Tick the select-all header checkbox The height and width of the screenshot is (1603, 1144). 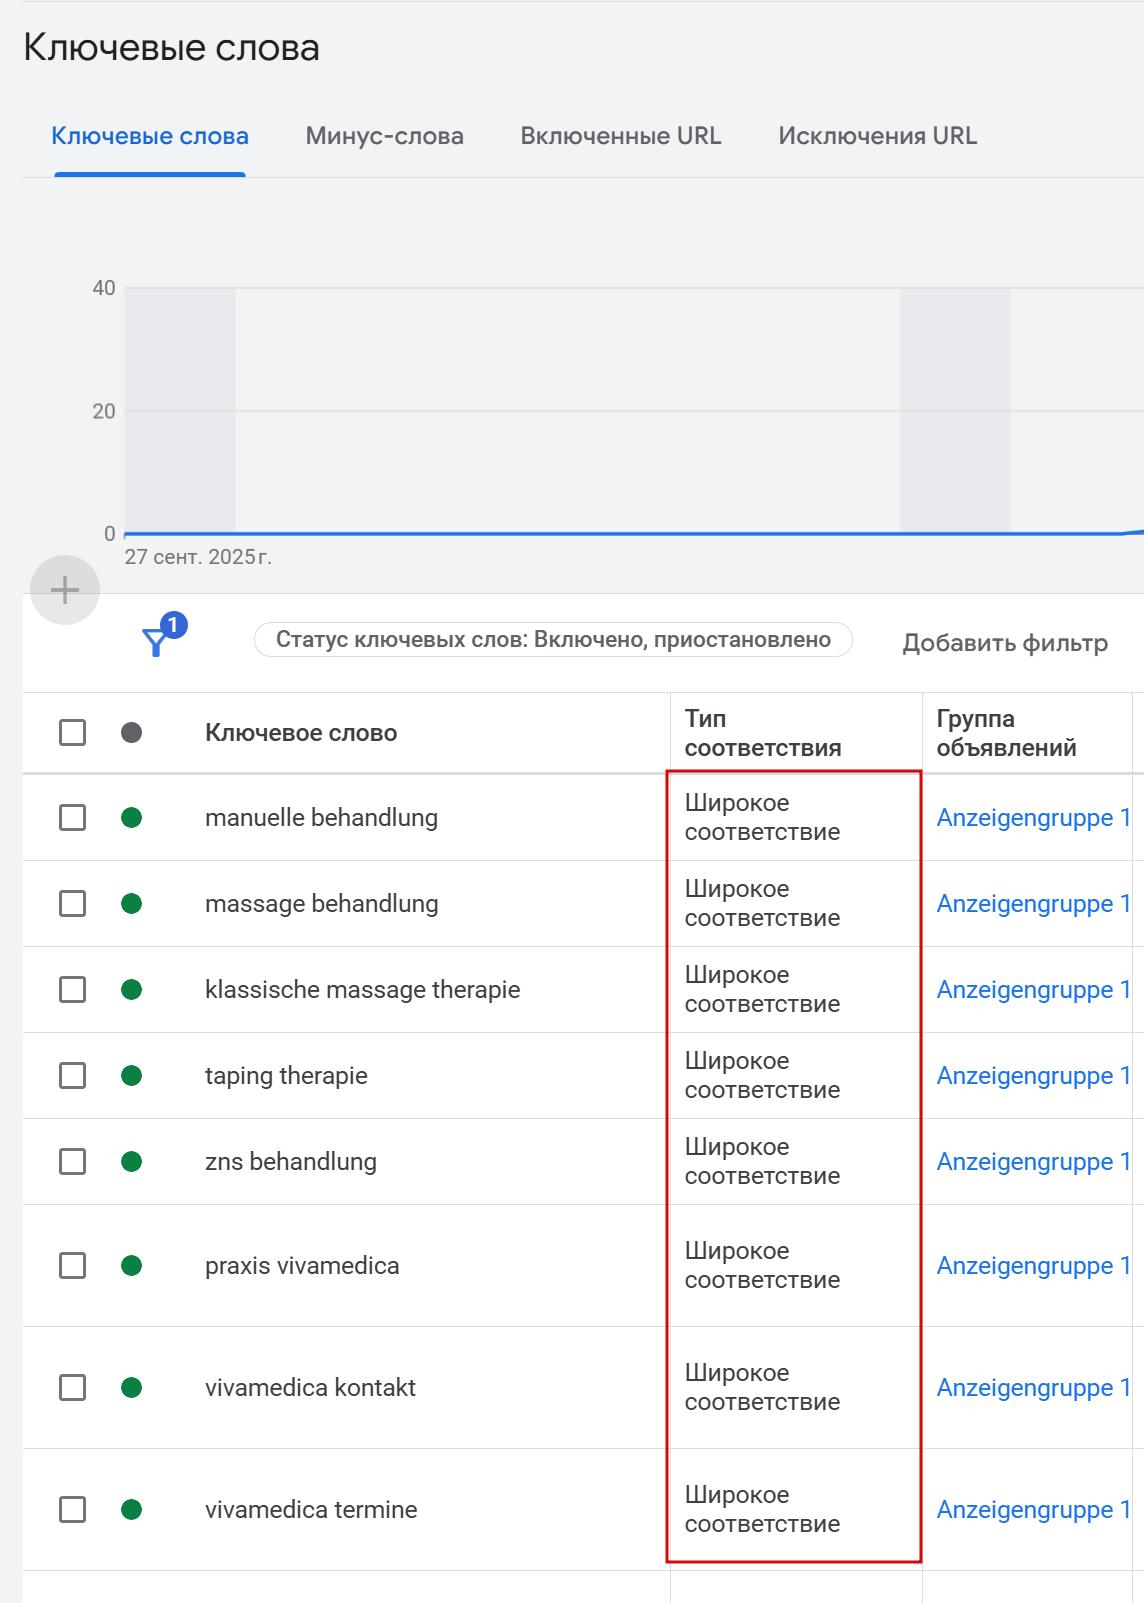pyautogui.click(x=72, y=733)
